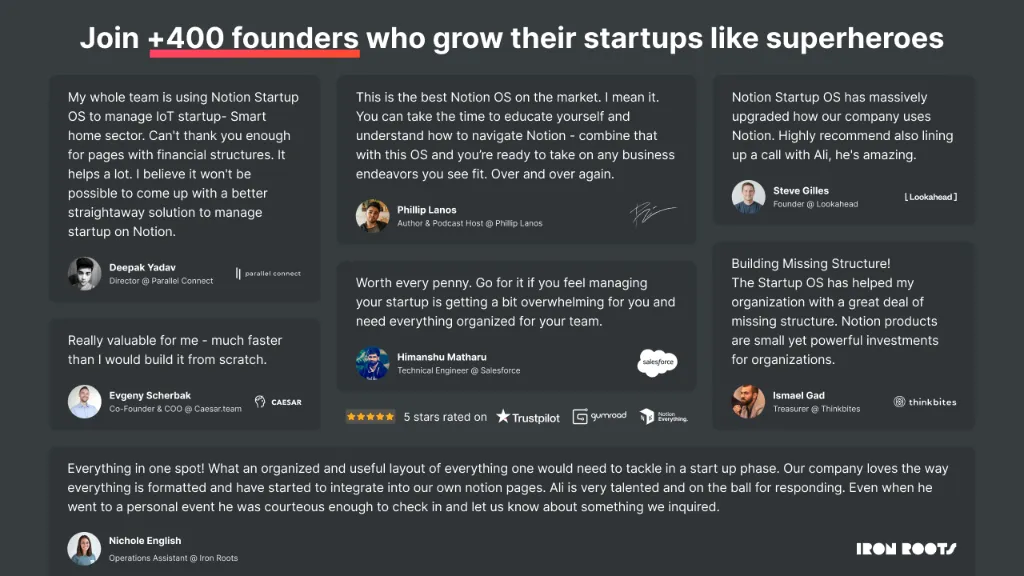Click Phillip Lanos author name
Image resolution: width=1024 pixels, height=576 pixels.
426,210
